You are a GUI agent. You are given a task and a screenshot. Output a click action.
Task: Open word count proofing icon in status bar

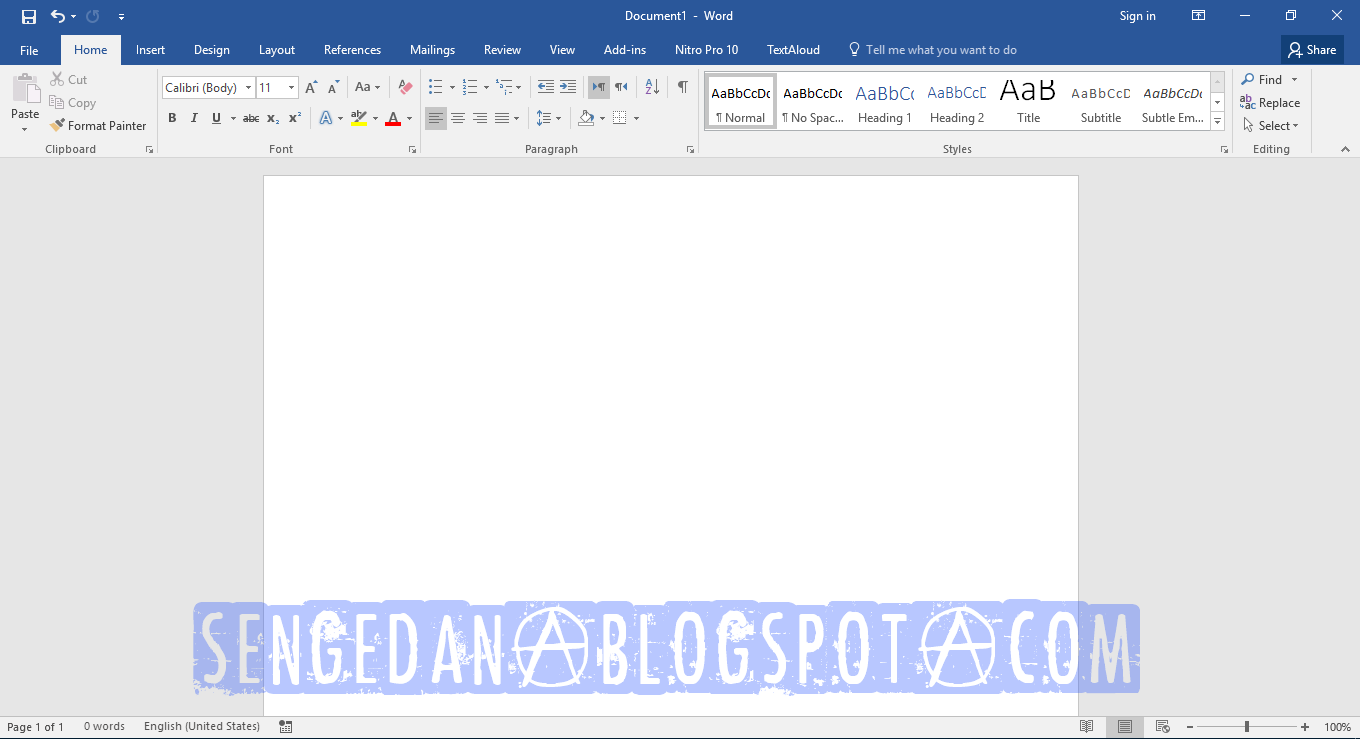pyautogui.click(x=286, y=727)
